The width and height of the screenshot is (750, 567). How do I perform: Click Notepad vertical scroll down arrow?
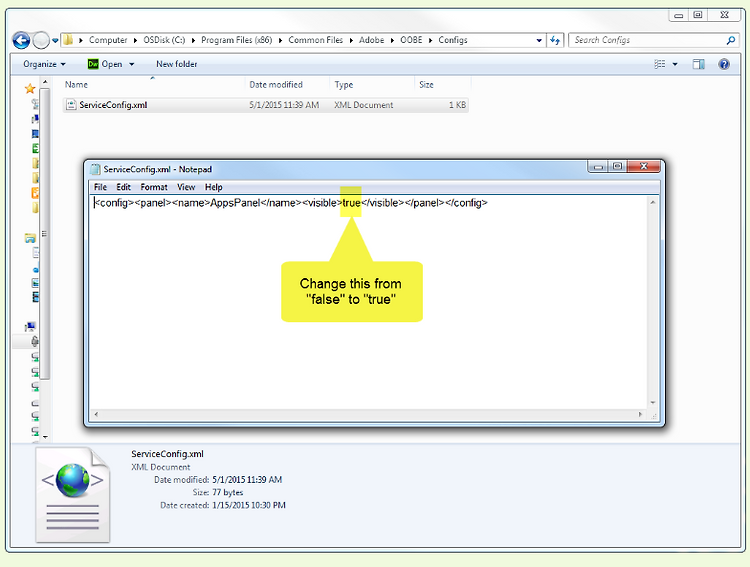[x=652, y=402]
